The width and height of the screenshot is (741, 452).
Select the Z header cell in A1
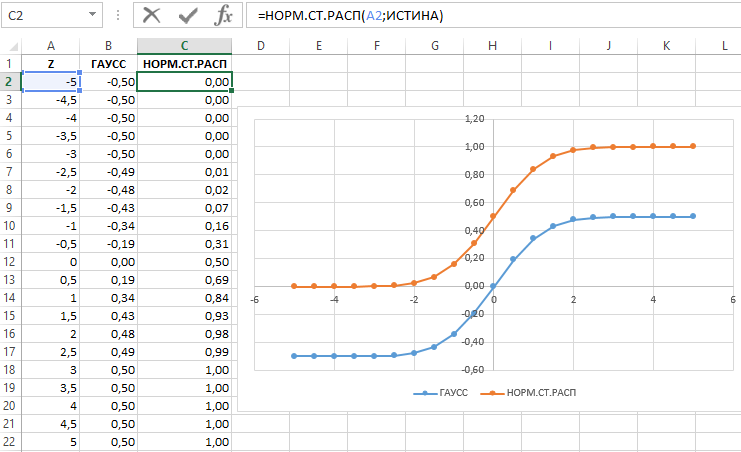point(51,64)
